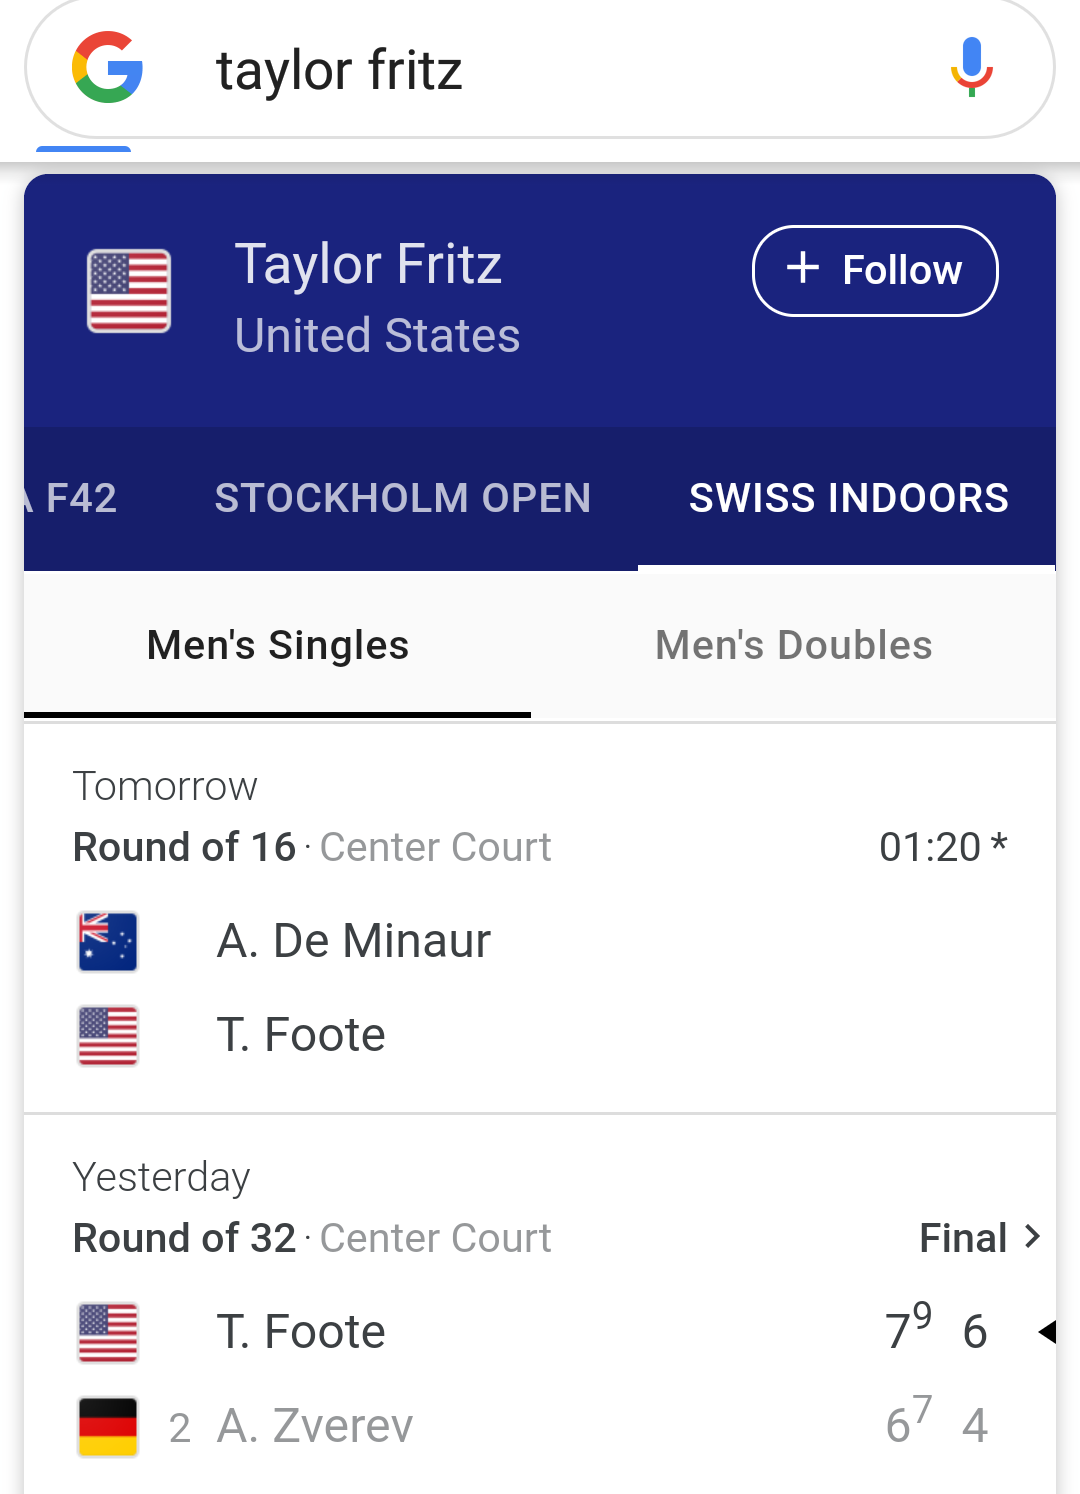Screen dimensions: 1080x1494
Task: Open A. De Minaur player entry
Action: (x=354, y=941)
